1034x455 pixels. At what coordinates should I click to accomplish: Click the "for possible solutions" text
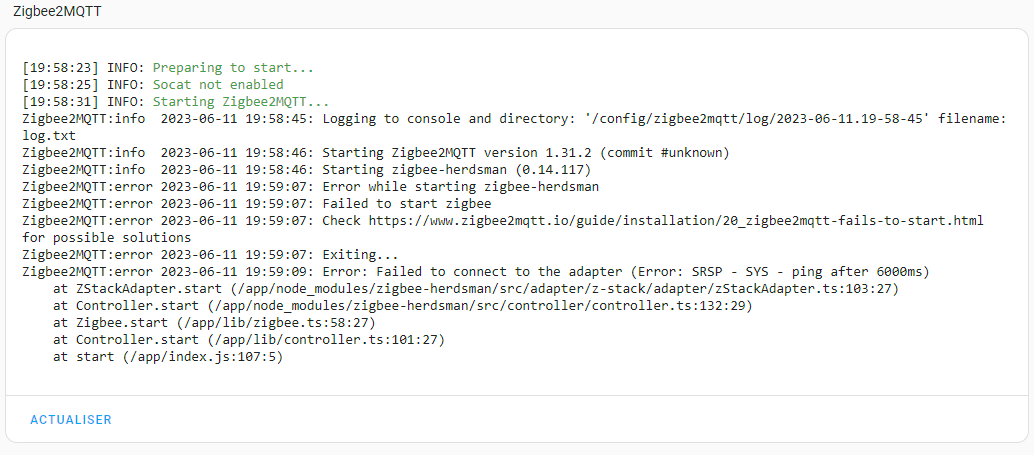pyautogui.click(x=106, y=238)
